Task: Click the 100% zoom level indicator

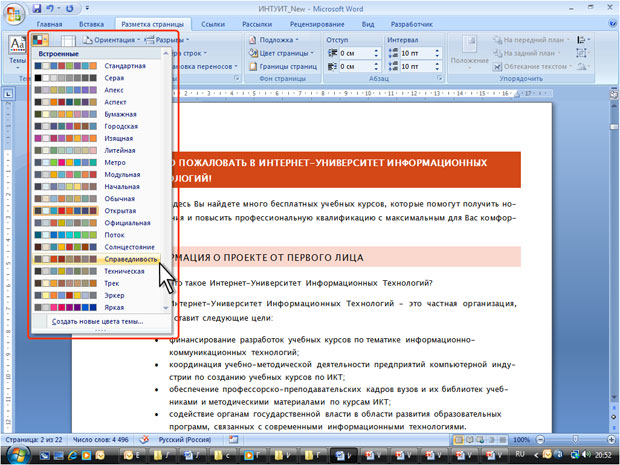Action: (x=521, y=440)
